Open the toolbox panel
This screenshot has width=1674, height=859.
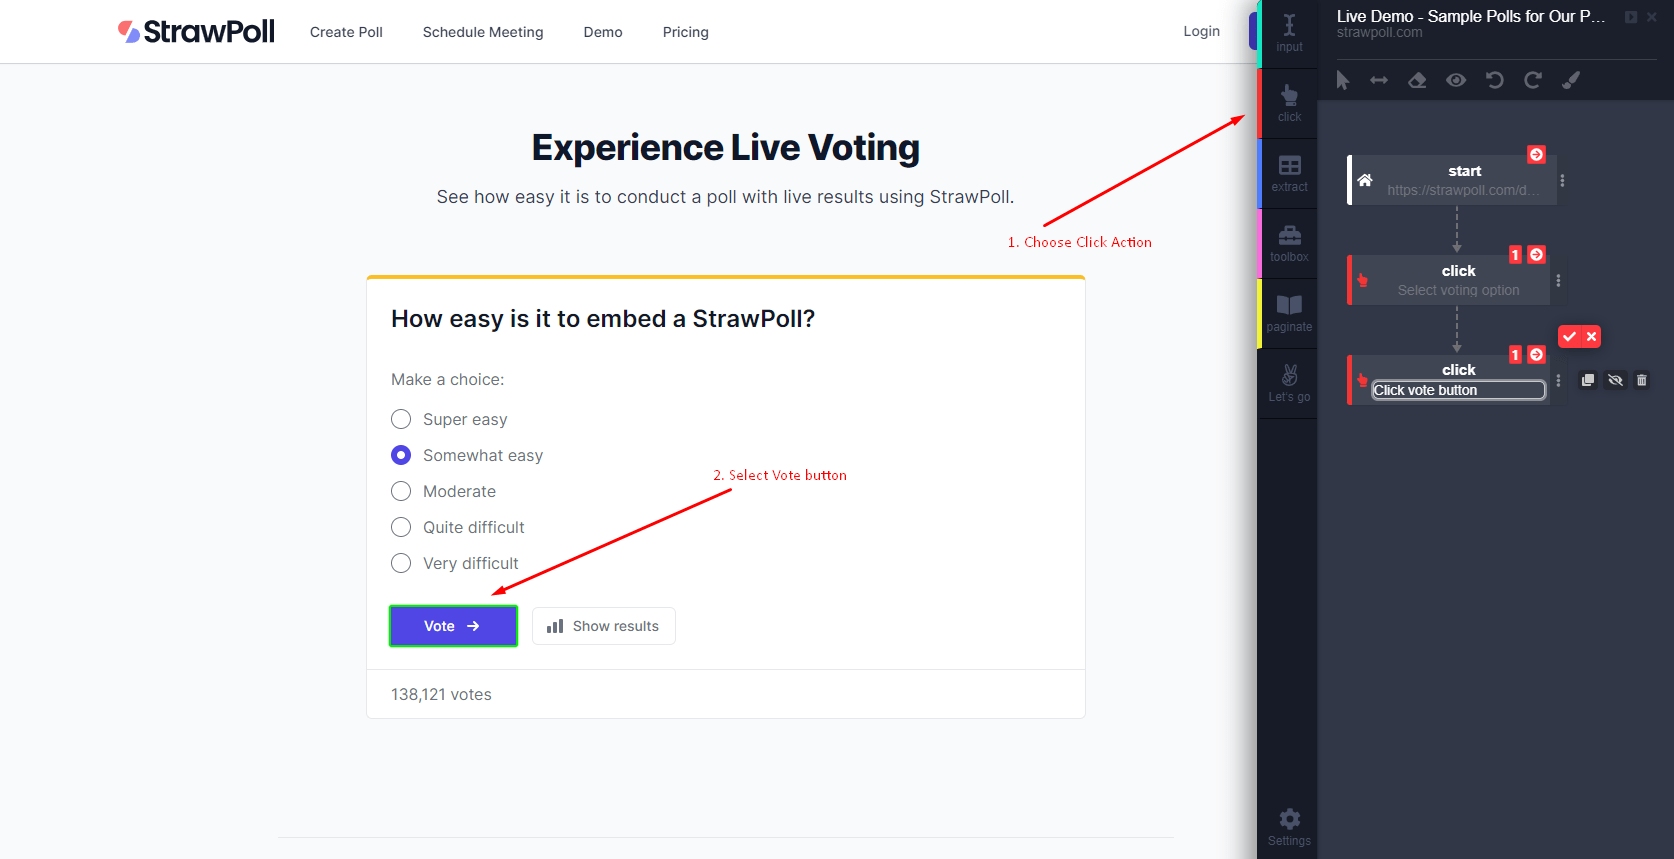coord(1289,242)
